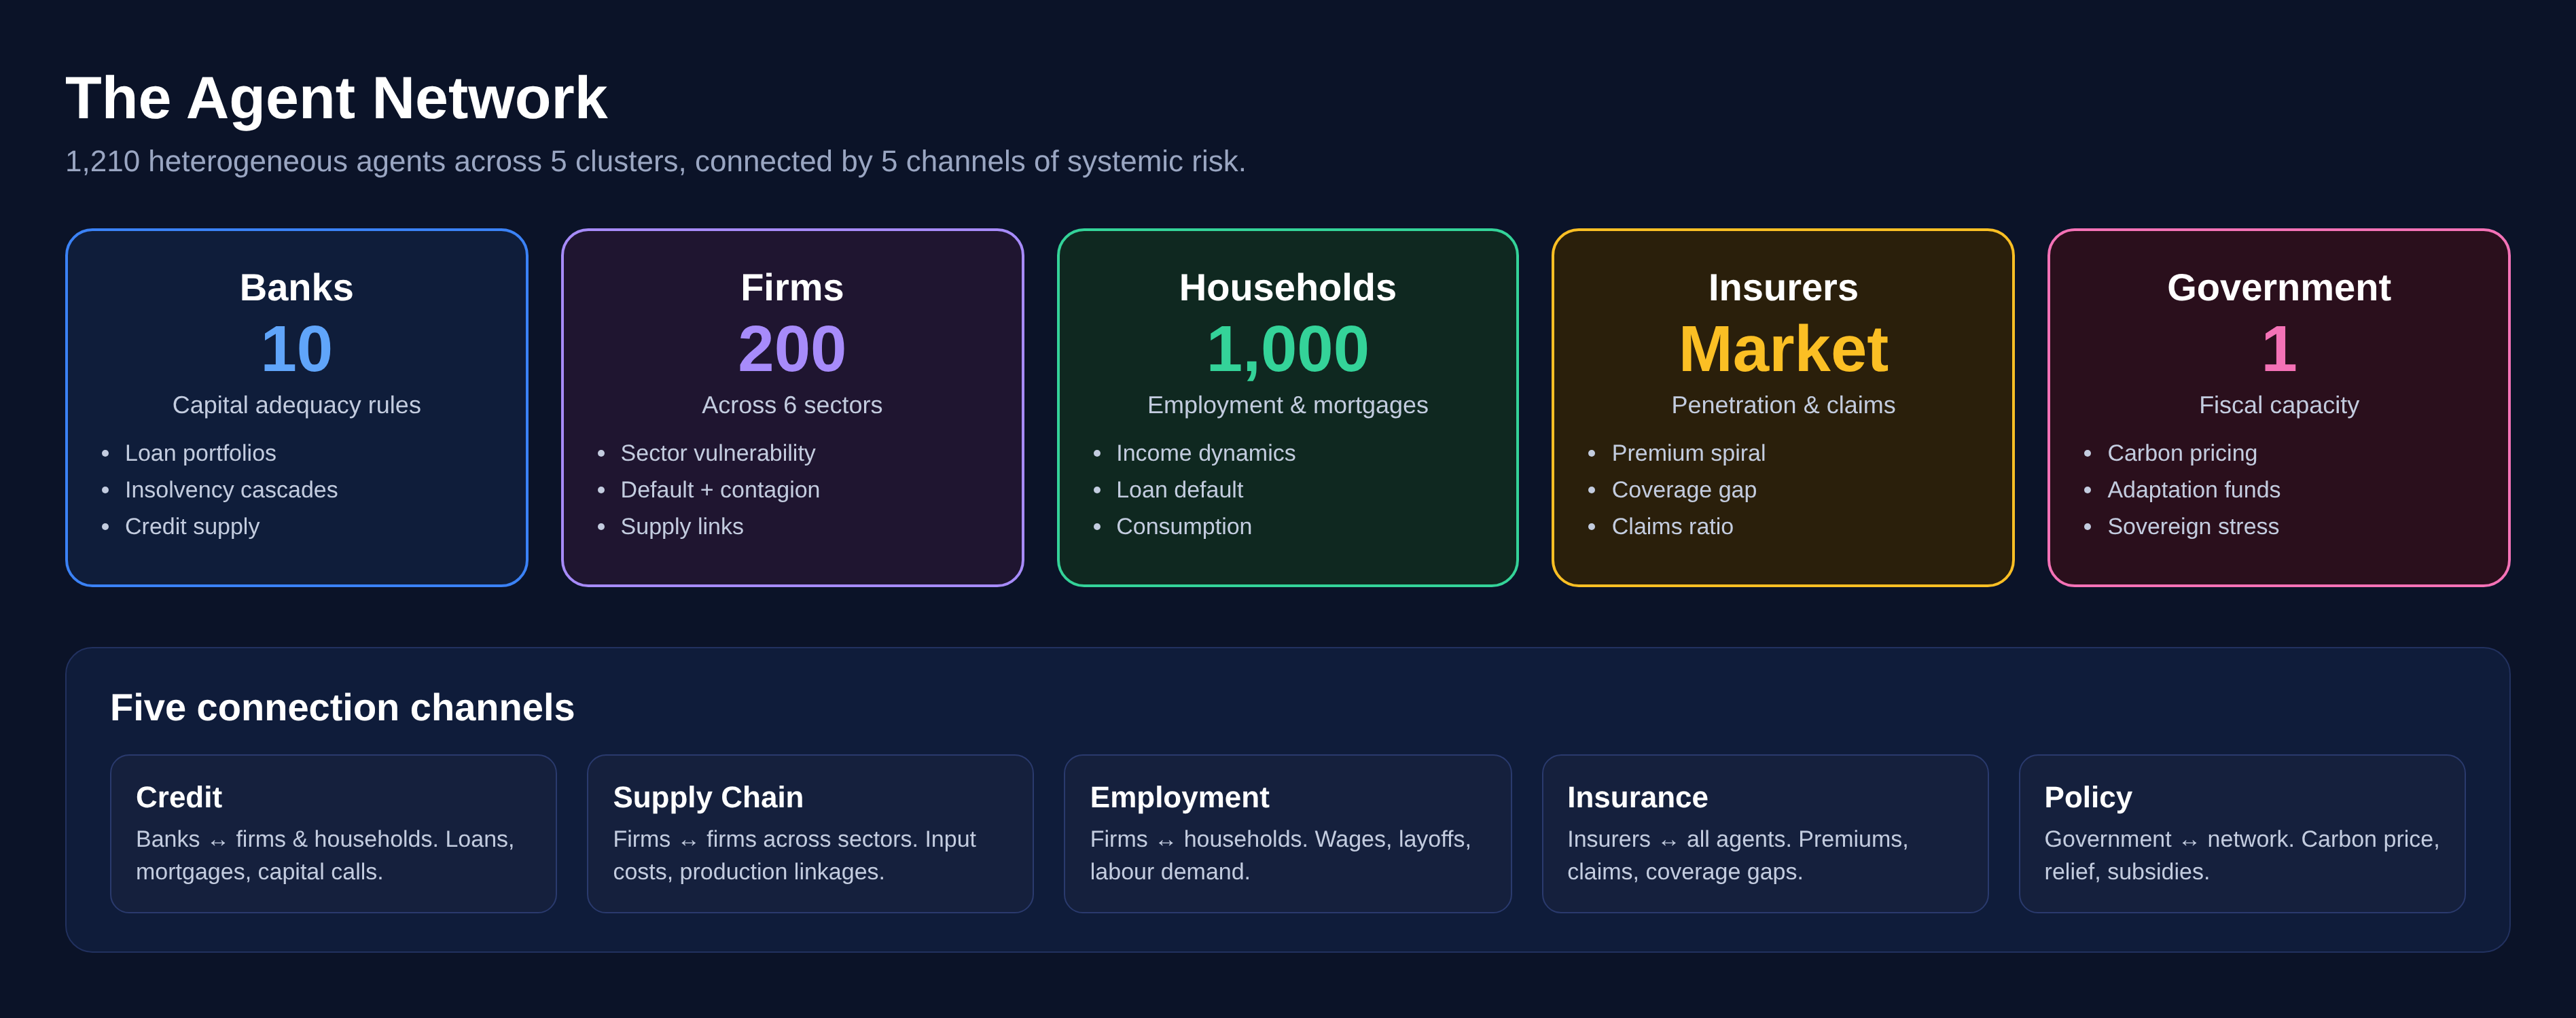
Task: Select the Coverage gap bullet item
Action: (x=1684, y=490)
